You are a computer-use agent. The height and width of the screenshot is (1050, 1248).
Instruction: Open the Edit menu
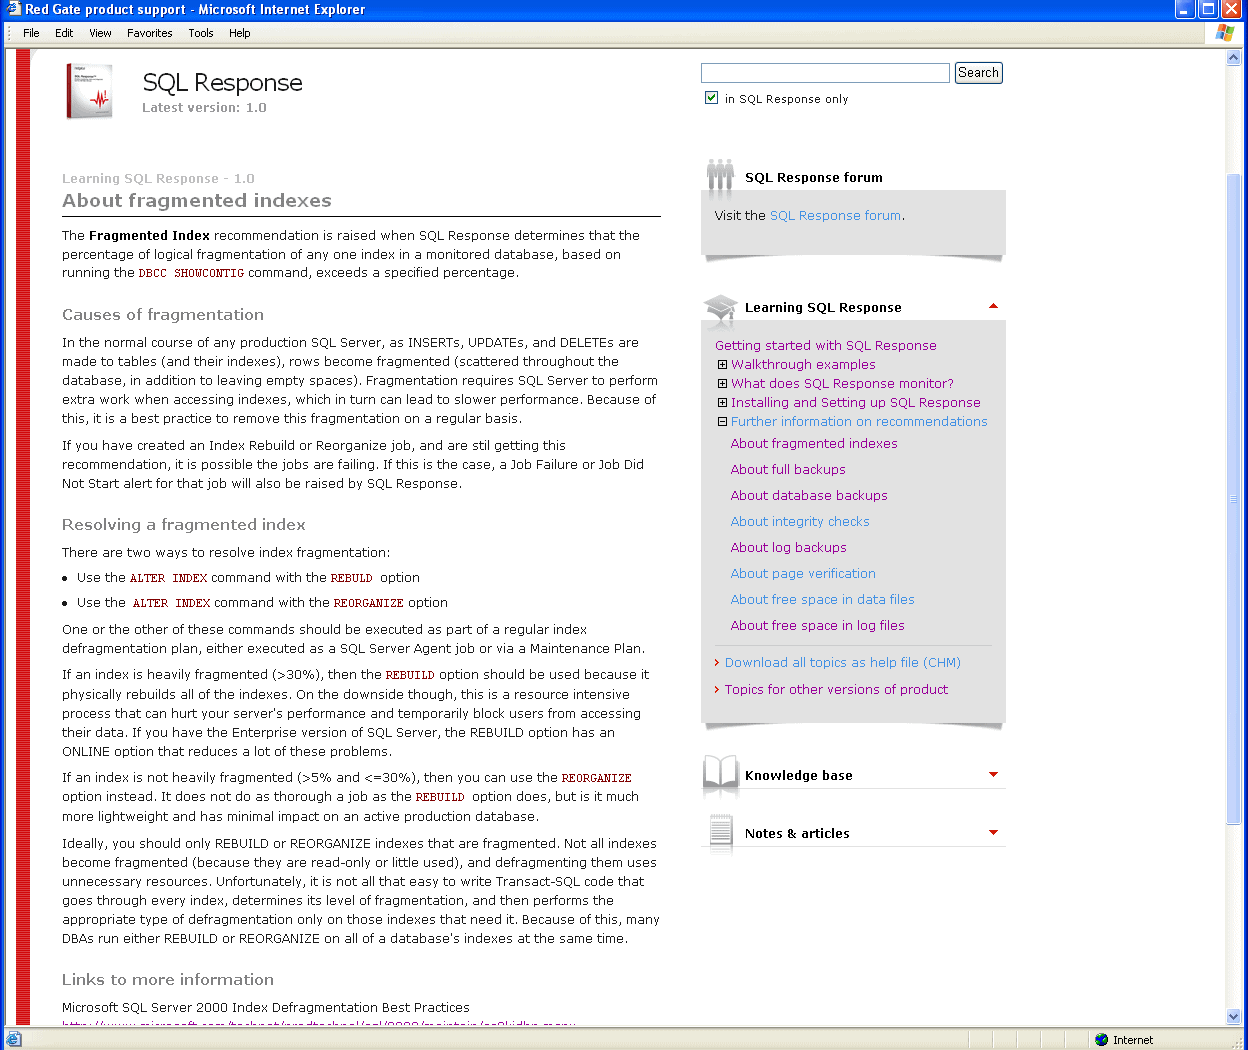click(x=64, y=33)
